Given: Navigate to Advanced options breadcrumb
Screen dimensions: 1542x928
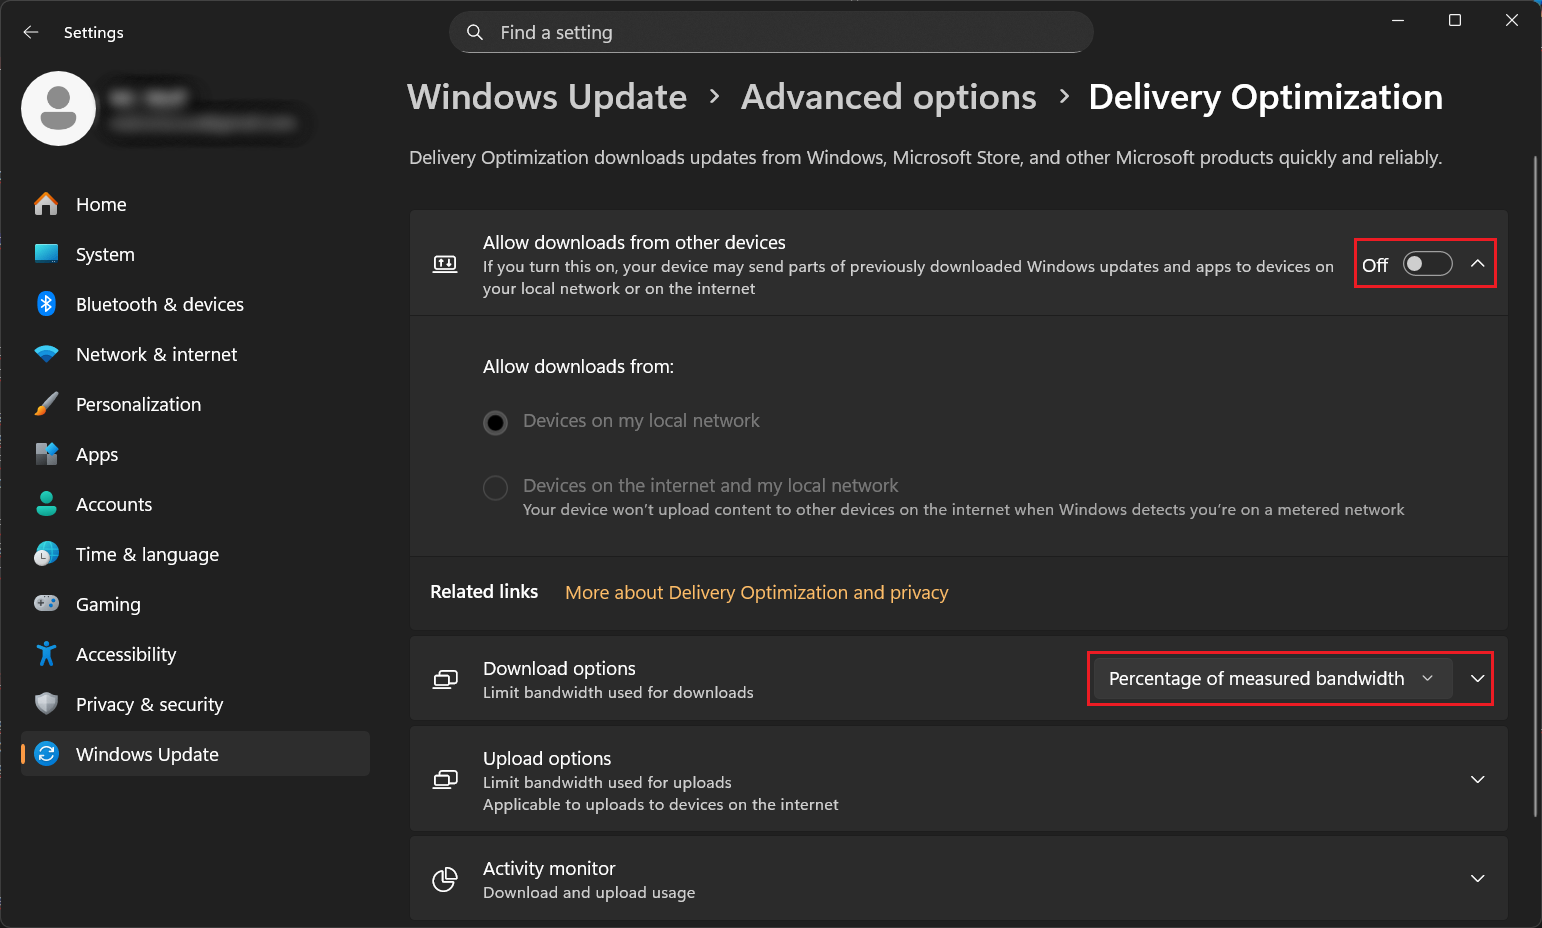Looking at the screenshot, I should pos(888,97).
